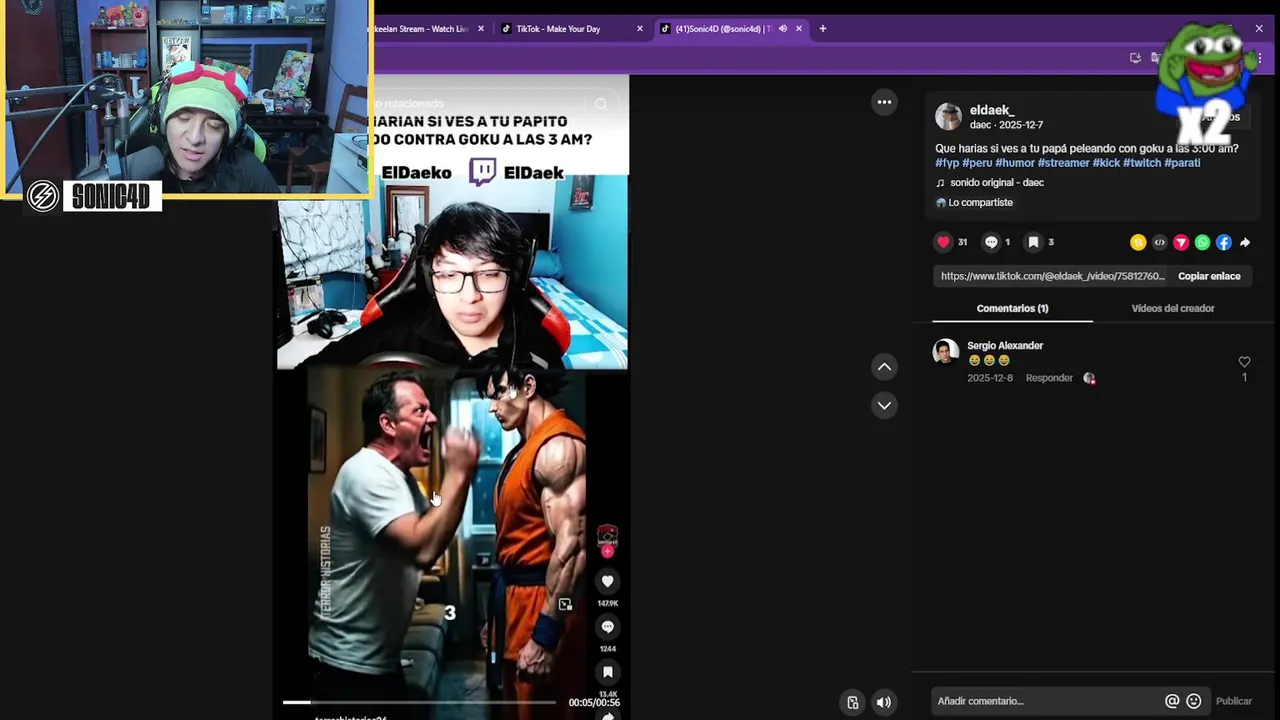This screenshot has width=1280, height=720.
Task: Reply via Responder on Sergio's comment
Action: (x=1049, y=378)
